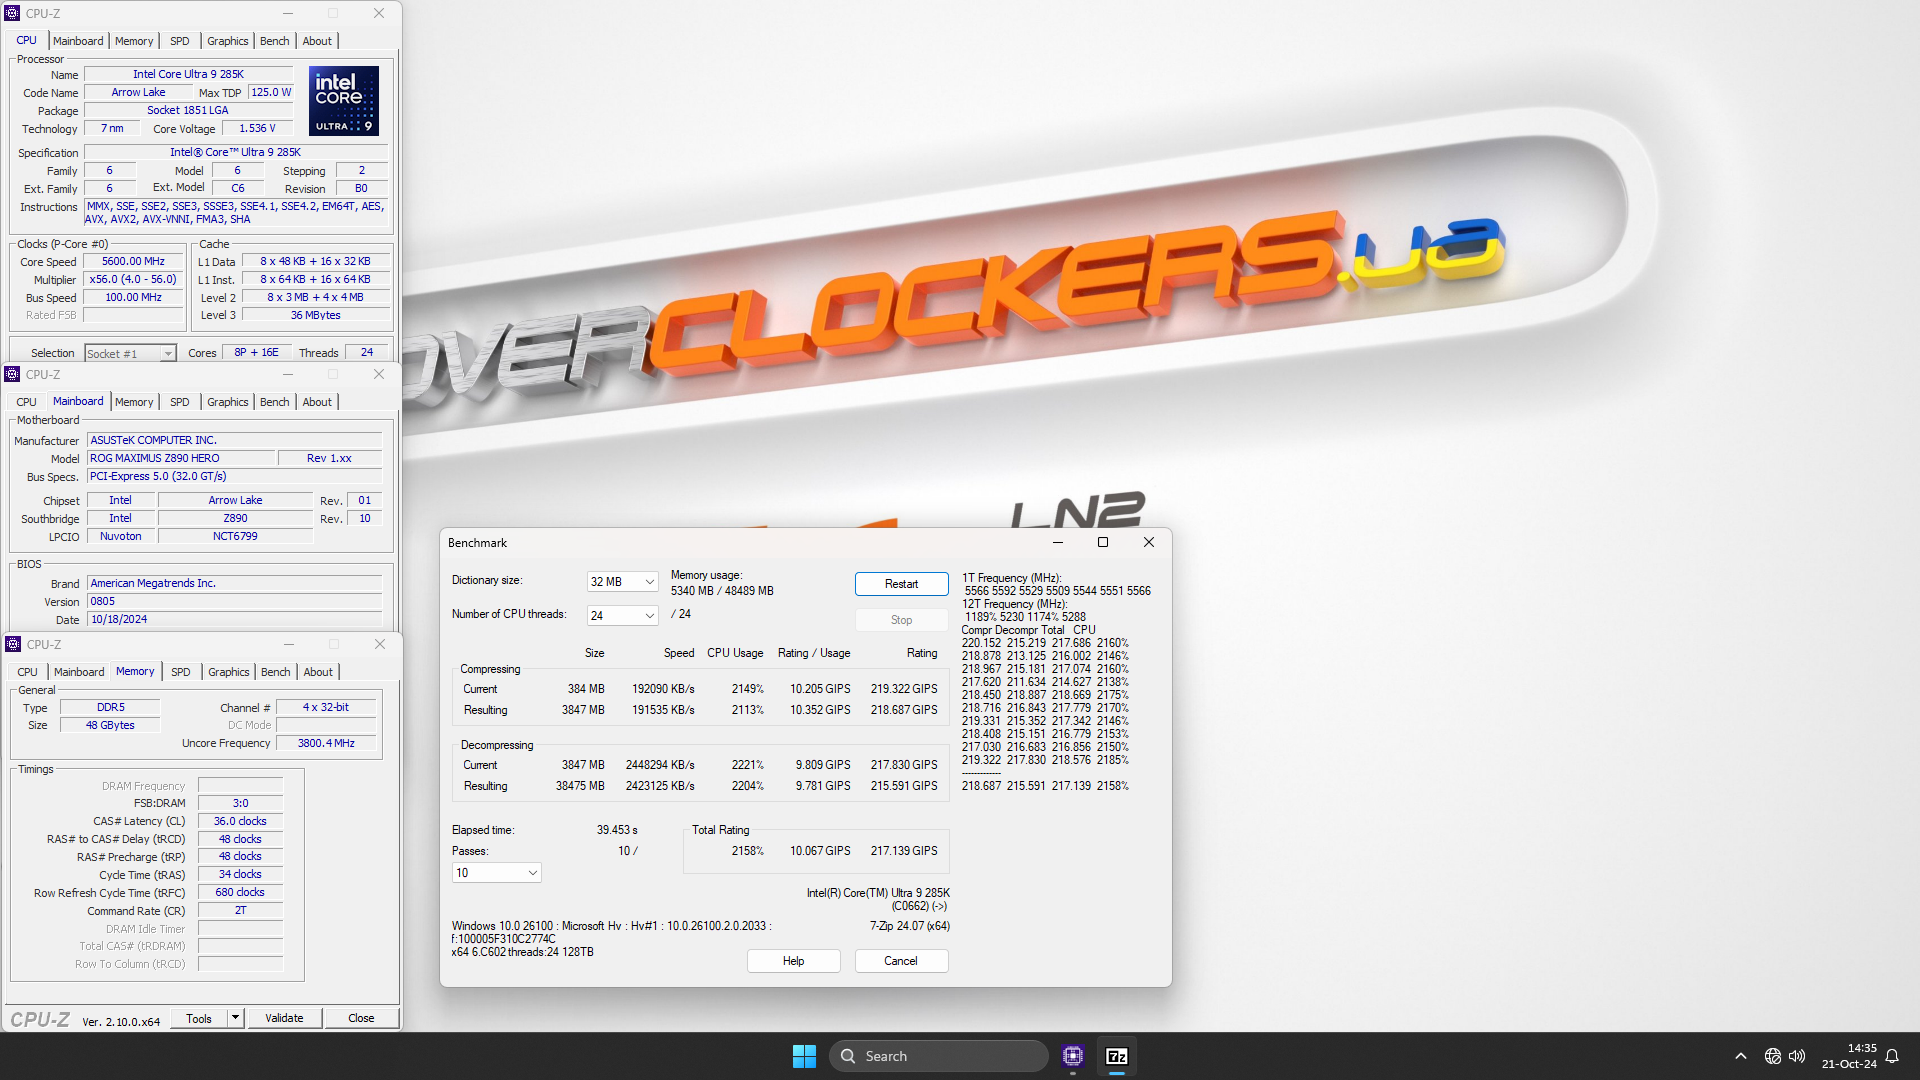Screen dimensions: 1920x1080
Task: Click the BIOS Version 0805 field
Action: point(235,601)
